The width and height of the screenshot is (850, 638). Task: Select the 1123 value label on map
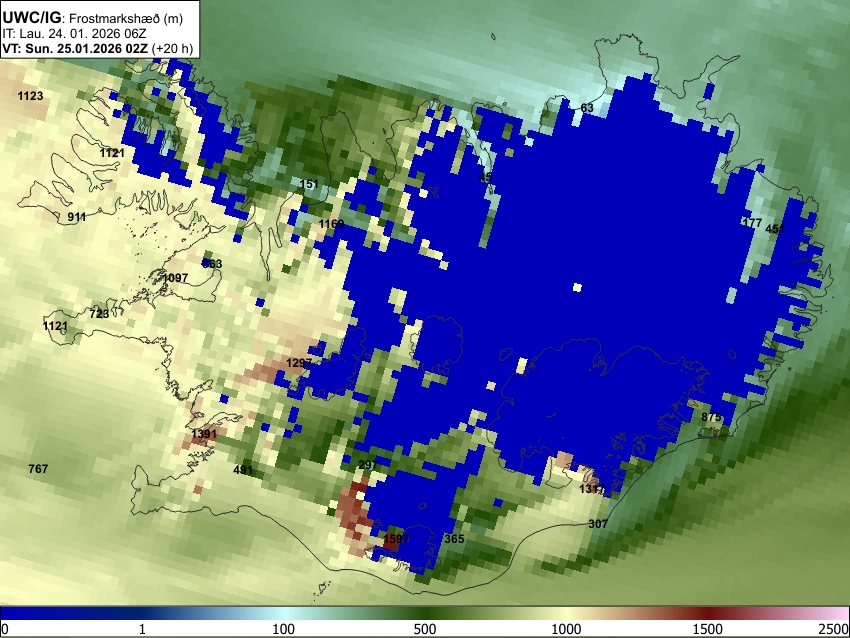[x=30, y=96]
